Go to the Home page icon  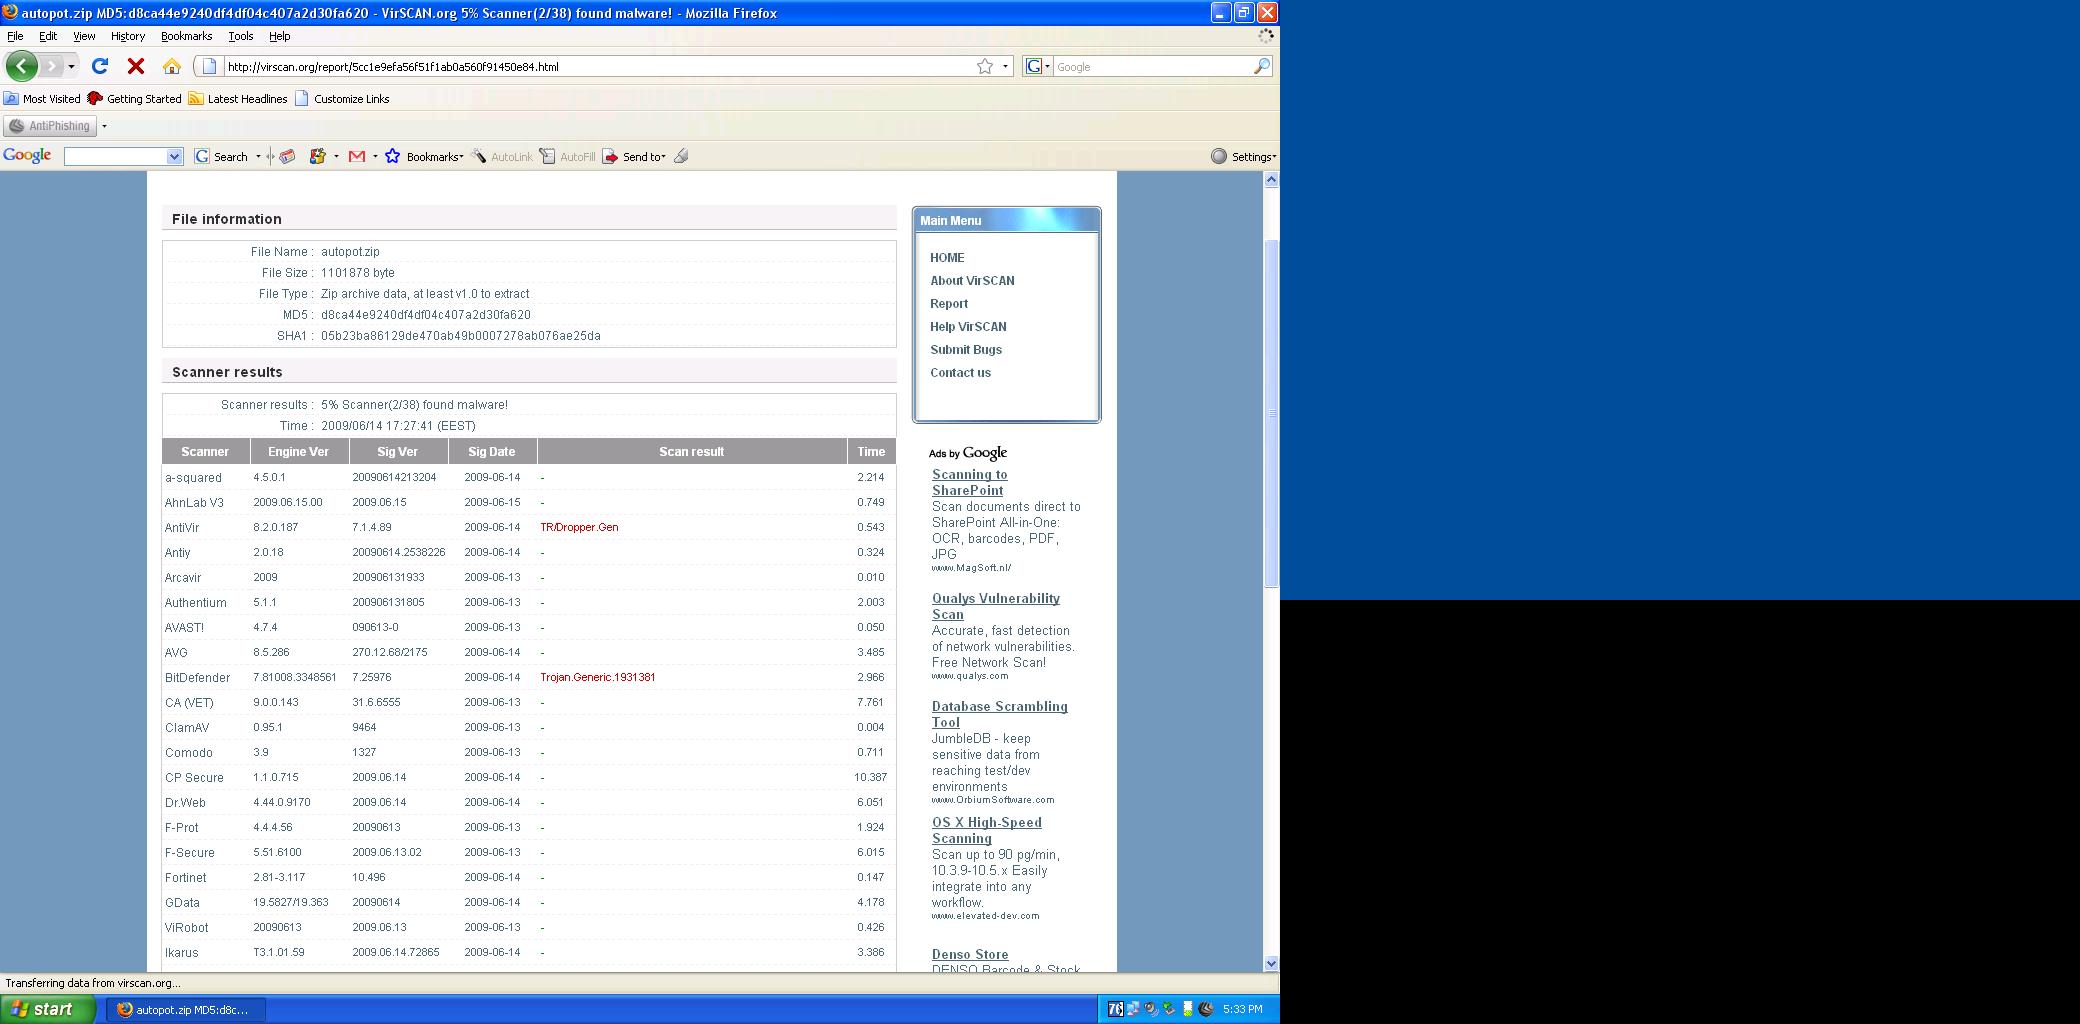point(172,66)
